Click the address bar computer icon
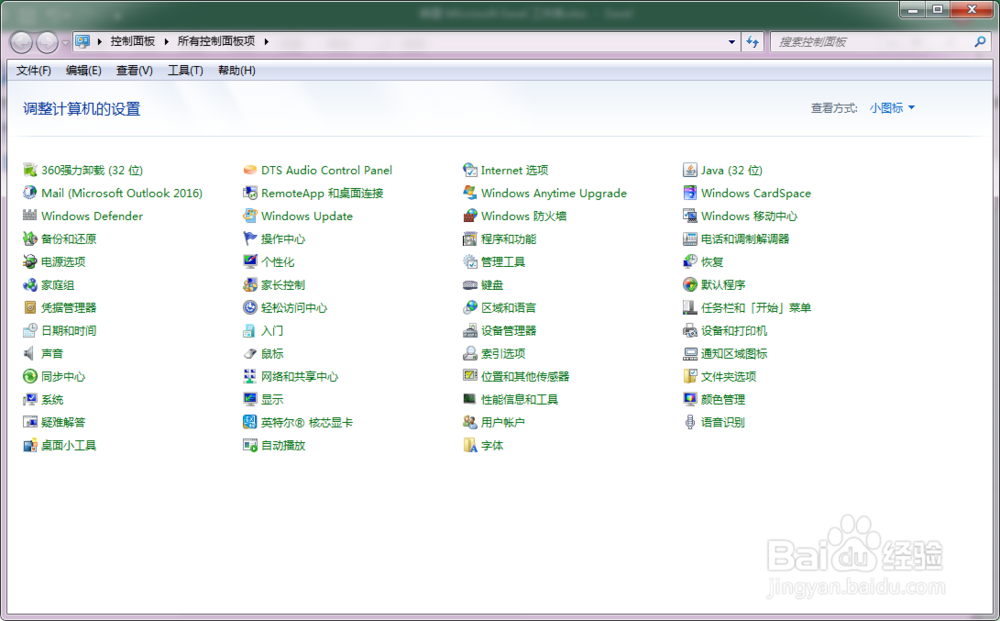 click(82, 42)
